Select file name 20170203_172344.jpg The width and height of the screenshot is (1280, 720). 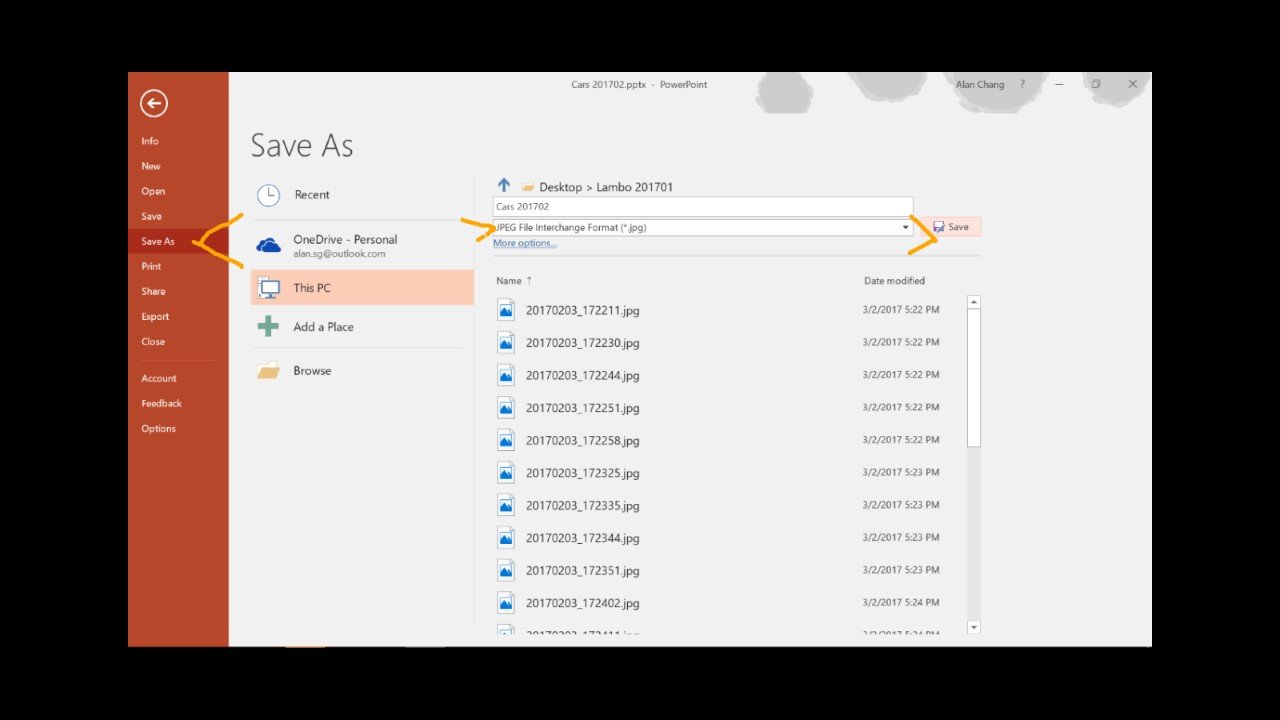click(582, 538)
